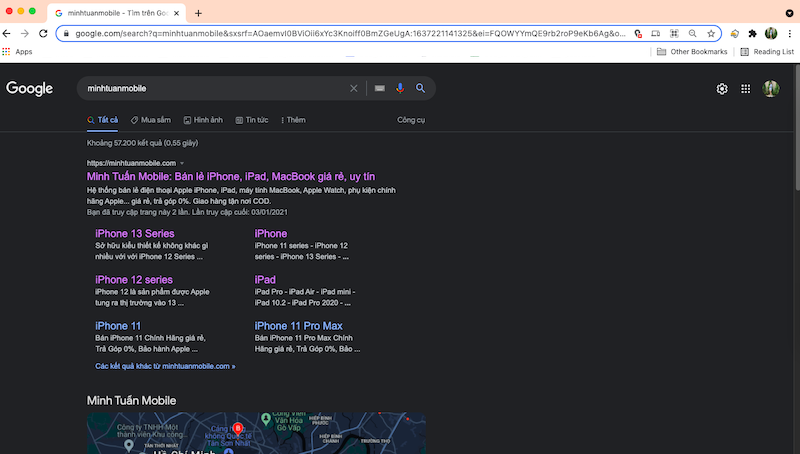This screenshot has width=800, height=454.
Task: Expand the Thêm menu
Action: (x=293, y=120)
